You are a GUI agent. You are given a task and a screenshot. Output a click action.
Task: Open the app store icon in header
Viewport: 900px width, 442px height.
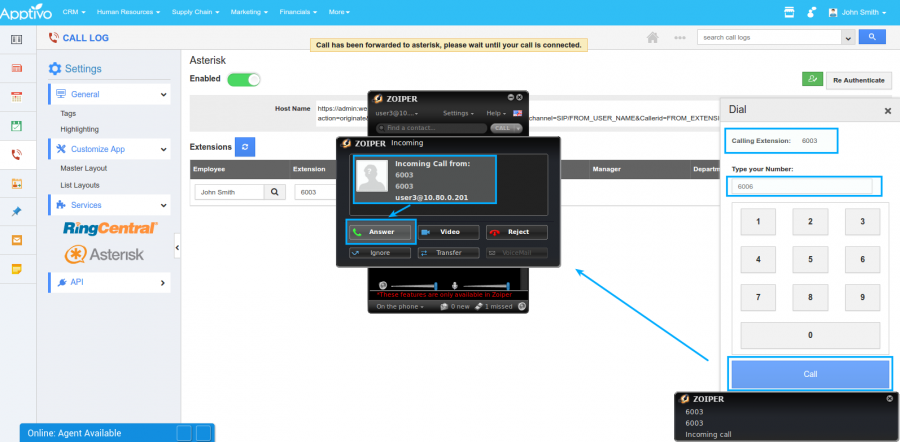pos(789,12)
